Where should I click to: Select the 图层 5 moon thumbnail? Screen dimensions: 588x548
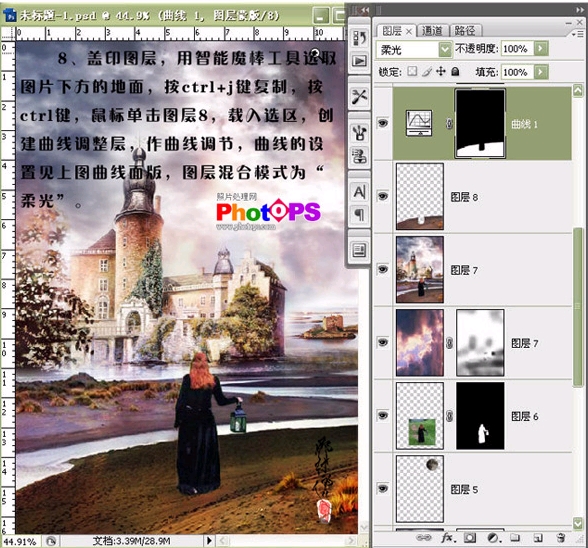pos(420,489)
